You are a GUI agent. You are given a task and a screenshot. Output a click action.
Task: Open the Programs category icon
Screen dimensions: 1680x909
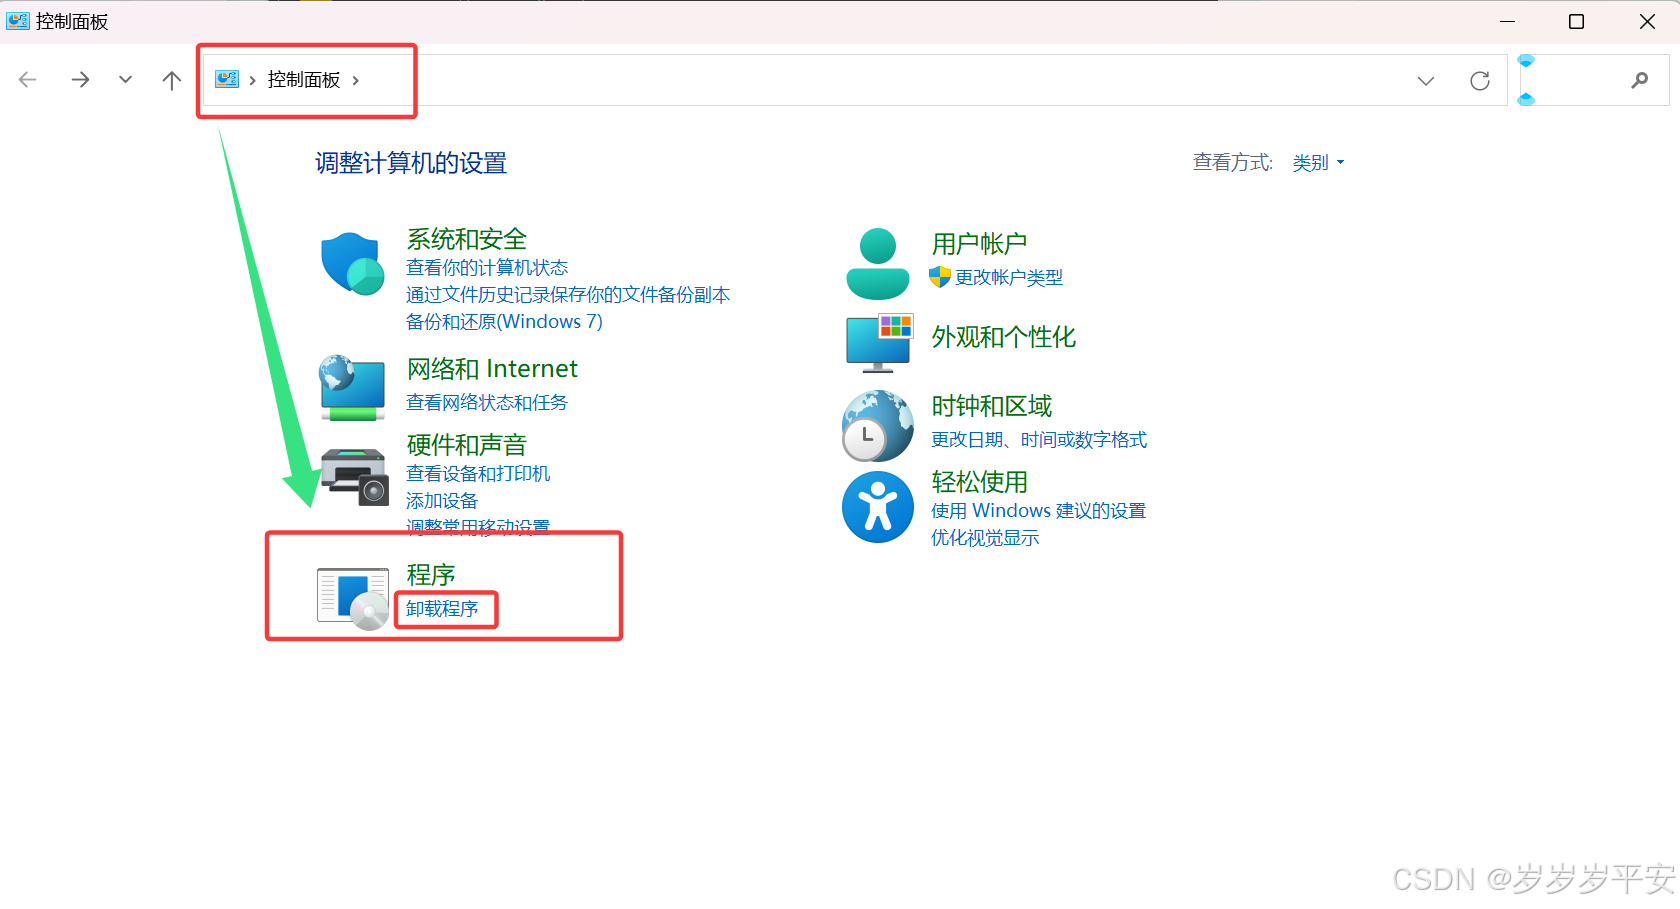tap(353, 599)
